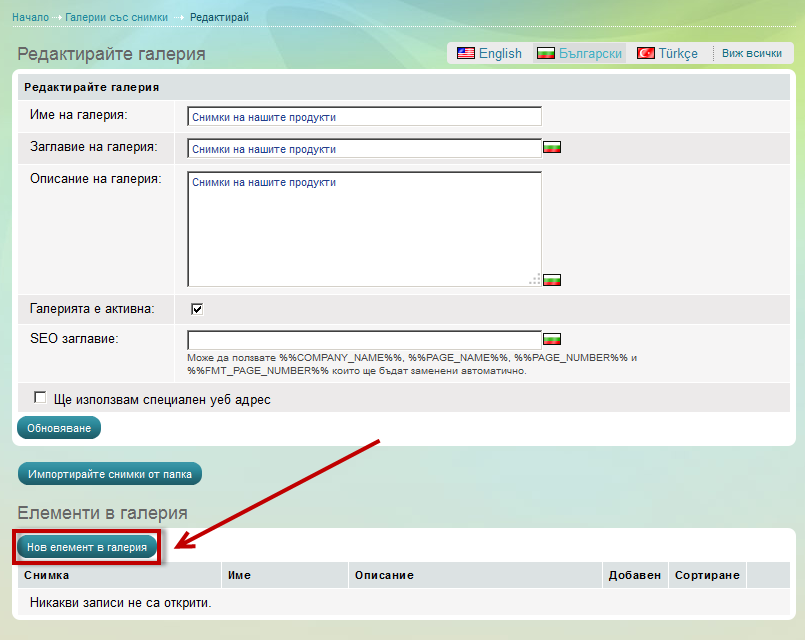The width and height of the screenshot is (805, 640).
Task: Click the Сортиране column header
Action: click(x=707, y=575)
